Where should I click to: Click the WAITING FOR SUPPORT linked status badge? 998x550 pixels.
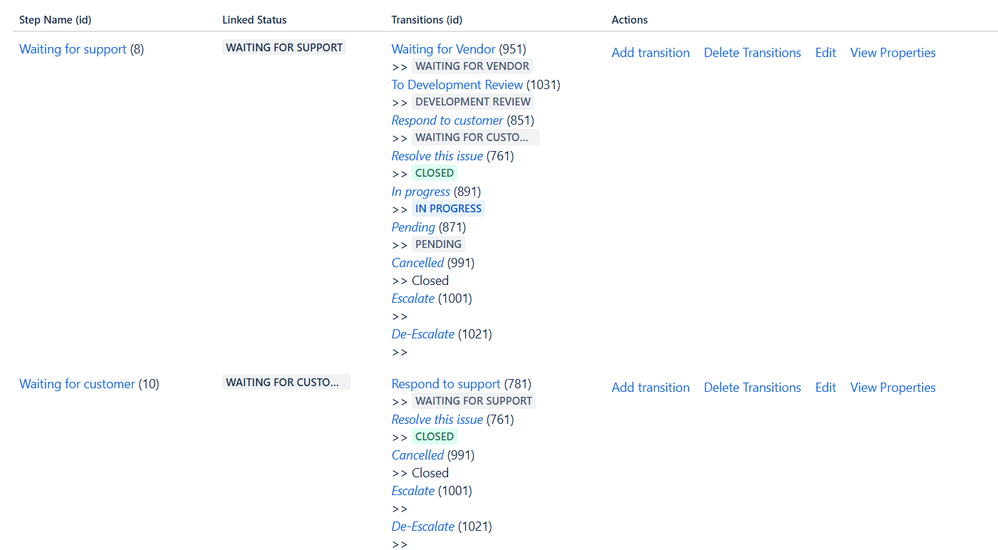coord(284,48)
